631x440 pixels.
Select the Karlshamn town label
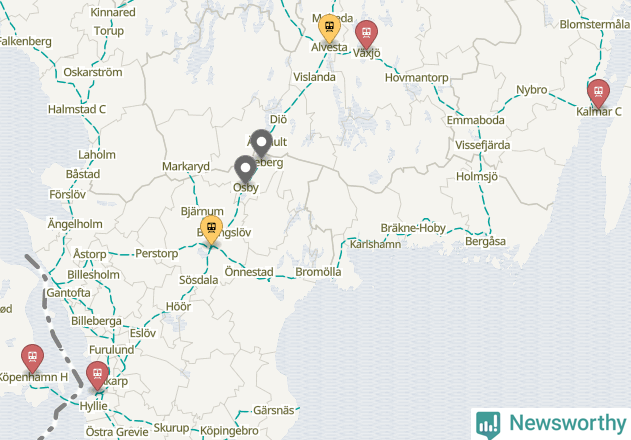pos(375,244)
